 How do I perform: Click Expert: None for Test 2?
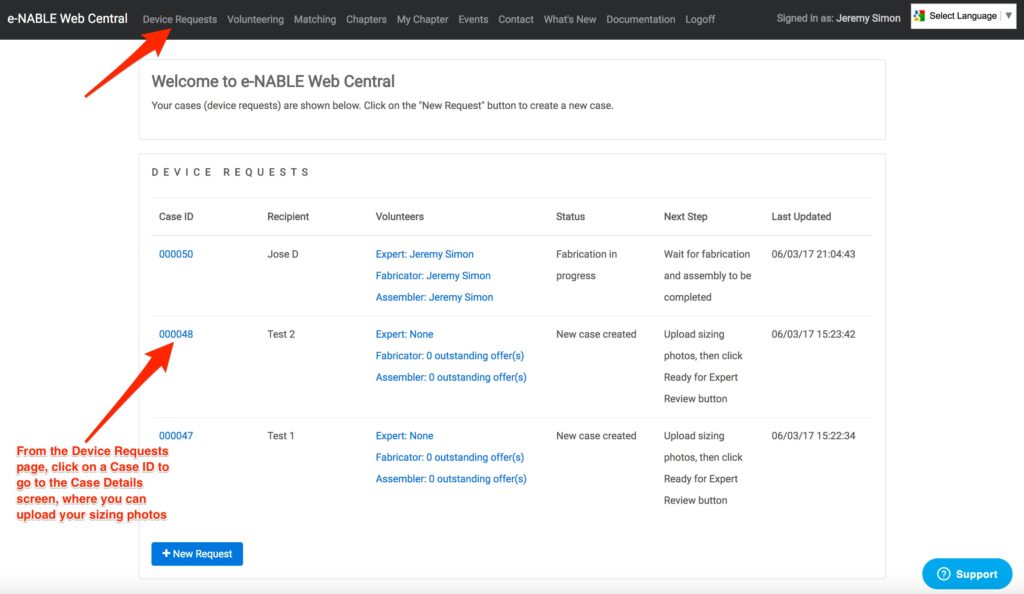(x=404, y=334)
